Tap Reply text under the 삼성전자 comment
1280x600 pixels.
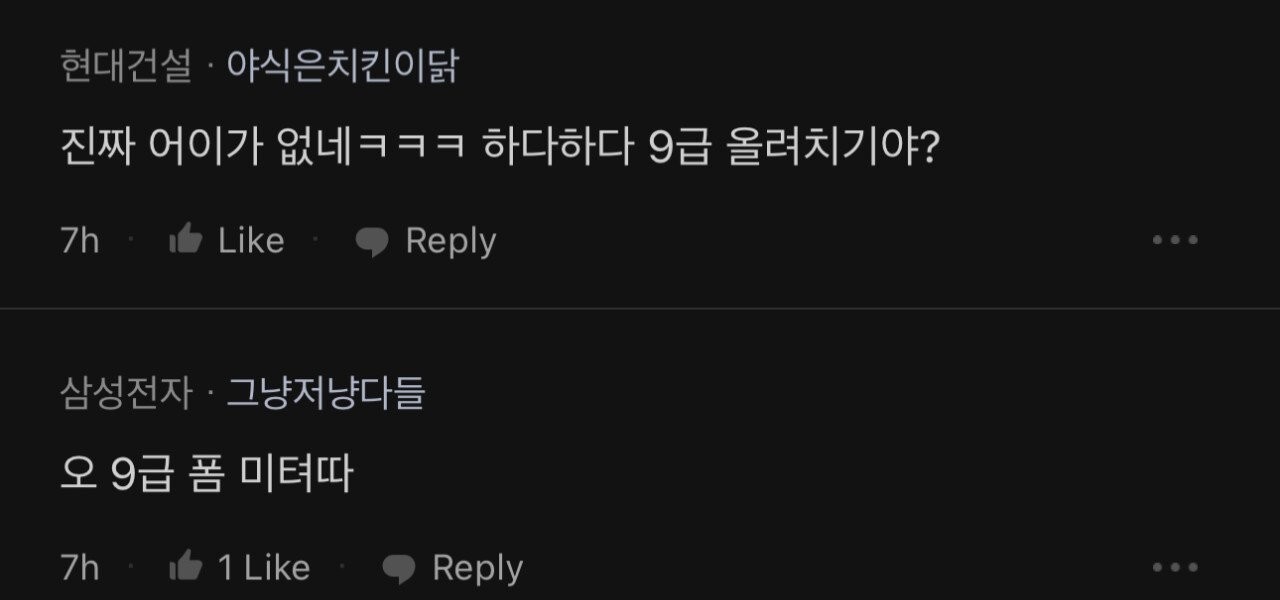click(x=477, y=568)
